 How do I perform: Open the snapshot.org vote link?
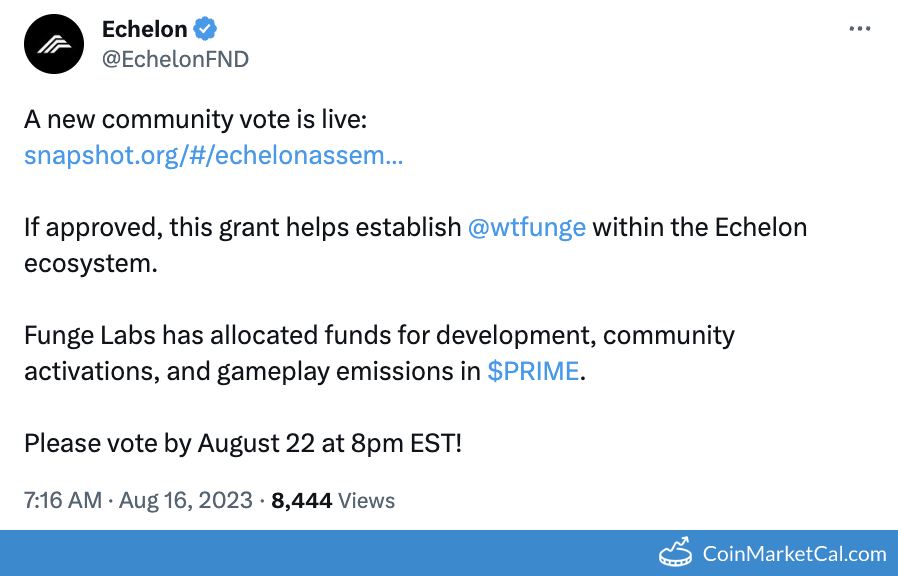coord(213,156)
